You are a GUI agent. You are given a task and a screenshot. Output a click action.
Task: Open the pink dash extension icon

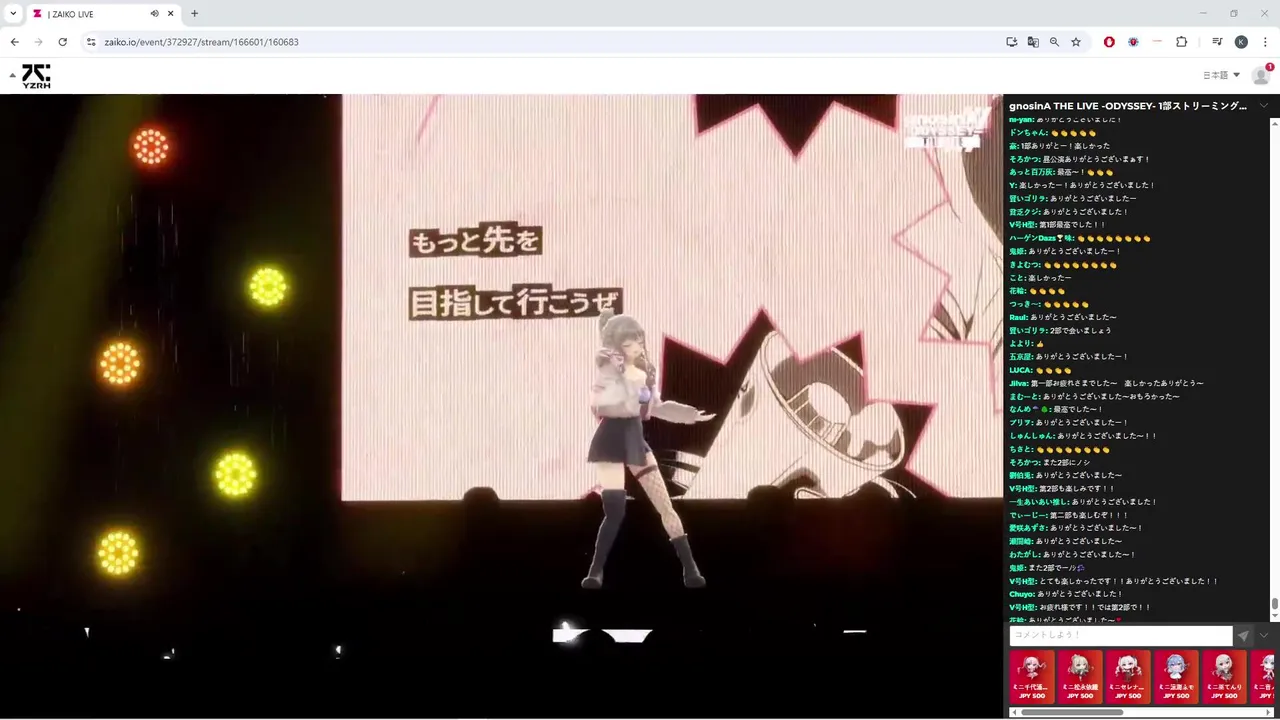(x=1157, y=42)
